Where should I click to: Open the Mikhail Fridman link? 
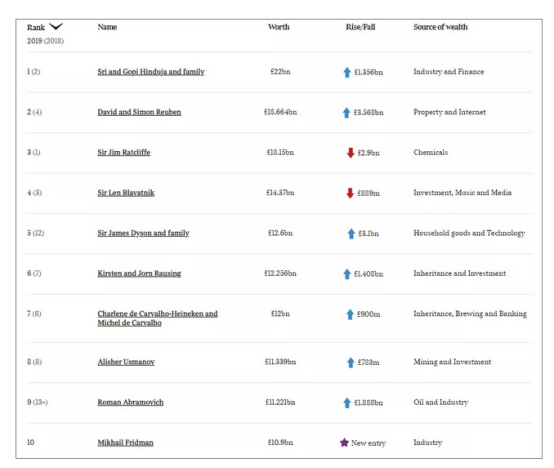125,443
